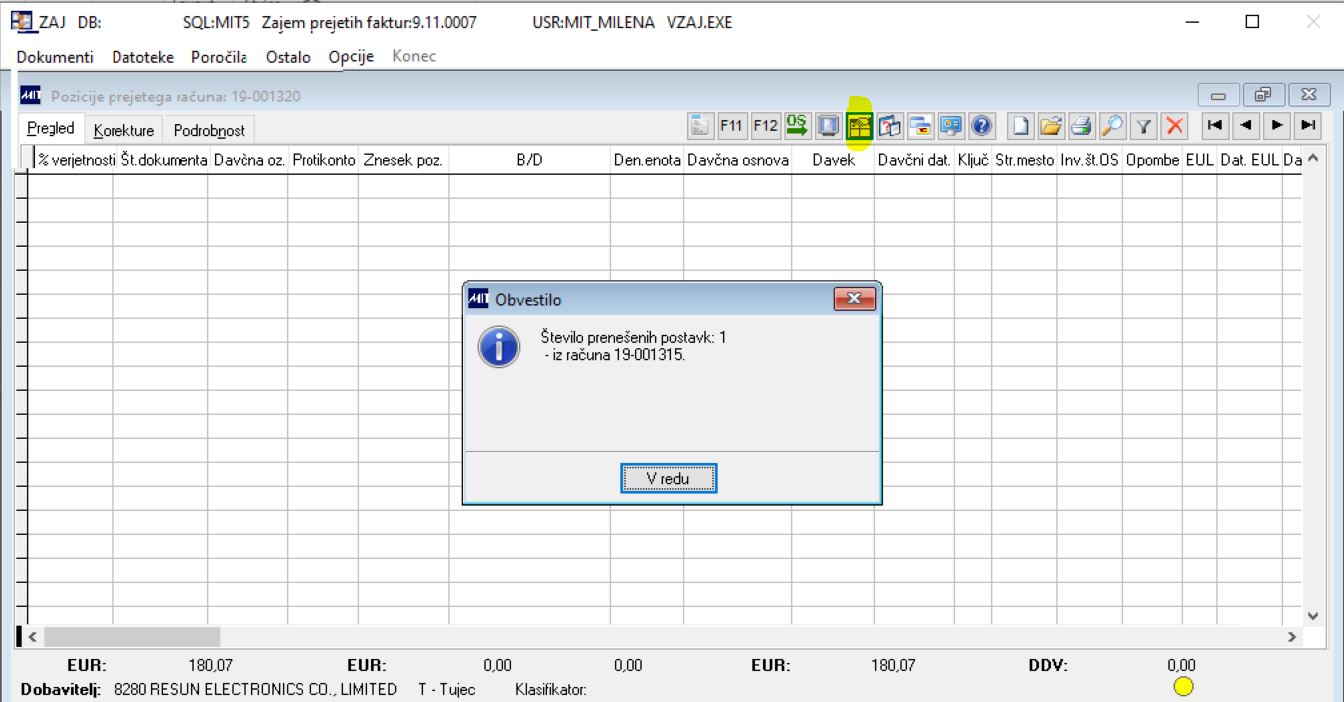Click the new blank document icon

coord(1018,126)
